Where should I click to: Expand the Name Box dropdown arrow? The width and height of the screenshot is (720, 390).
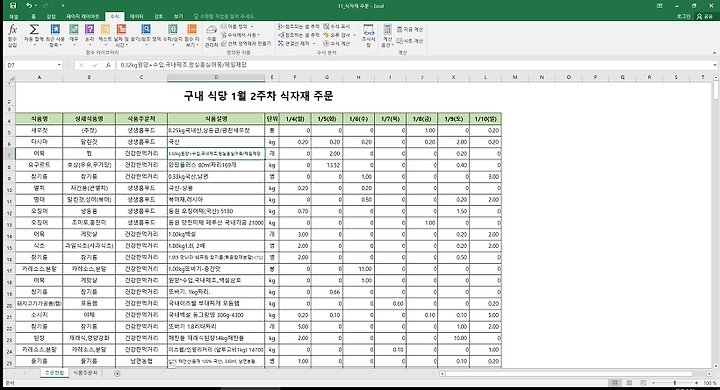[59, 65]
